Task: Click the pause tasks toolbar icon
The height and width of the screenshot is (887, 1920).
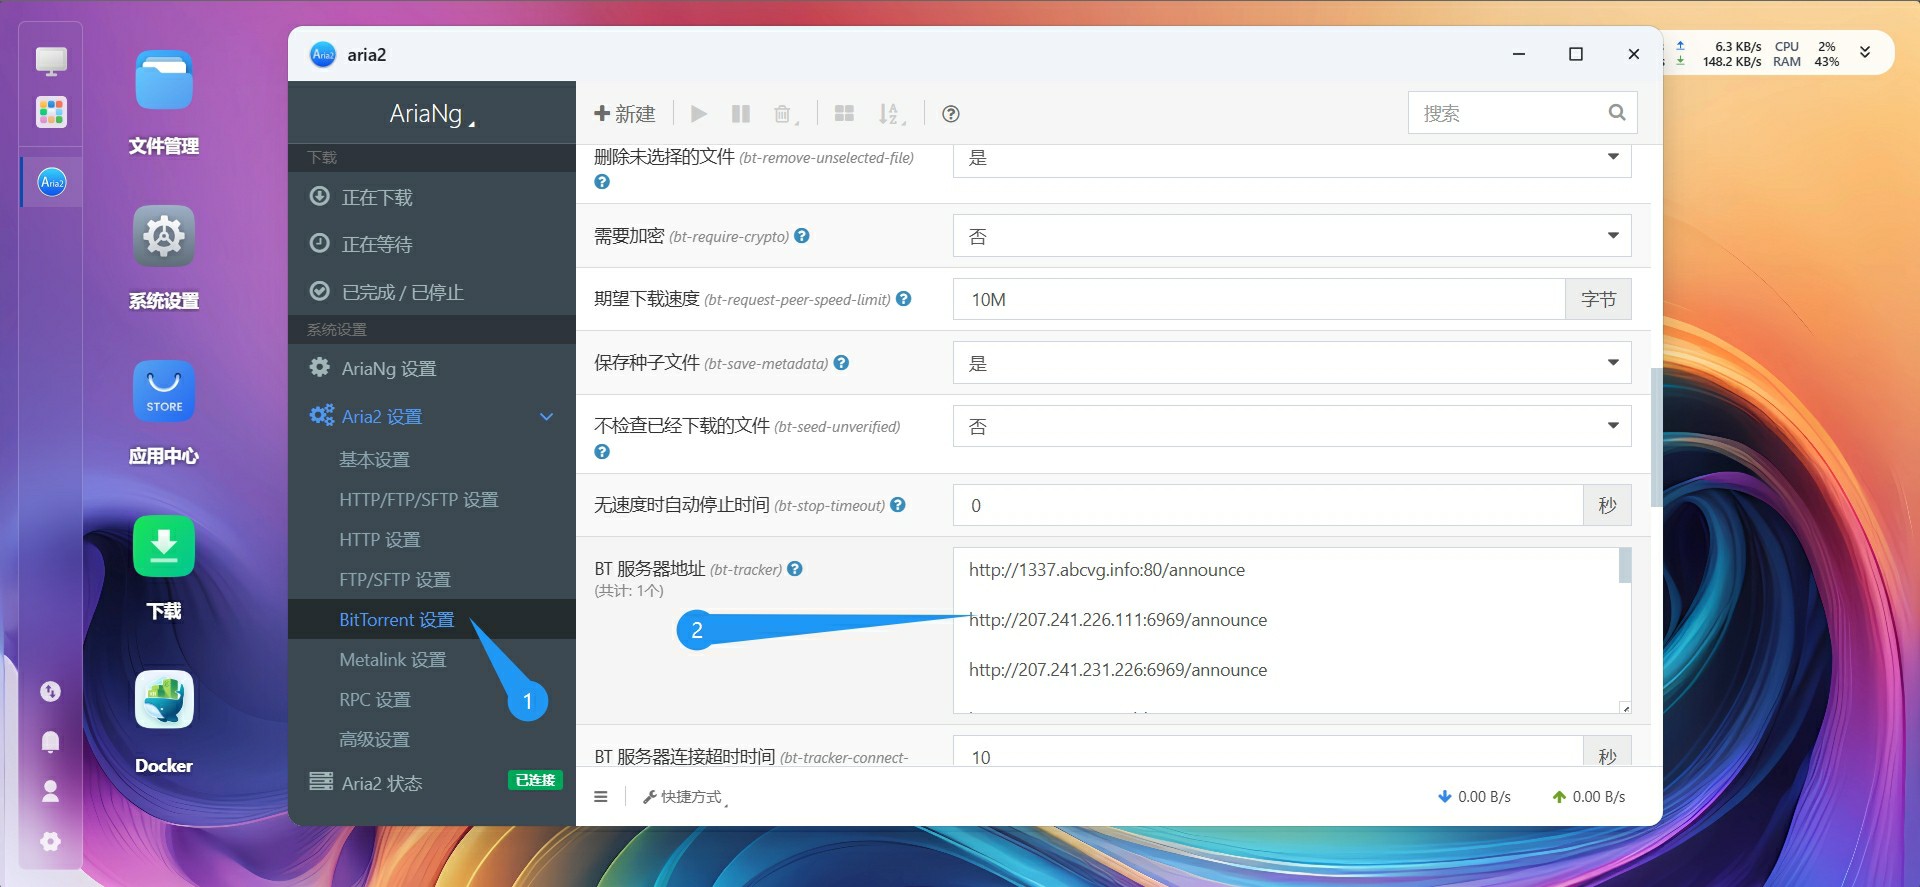Action: click(x=740, y=114)
